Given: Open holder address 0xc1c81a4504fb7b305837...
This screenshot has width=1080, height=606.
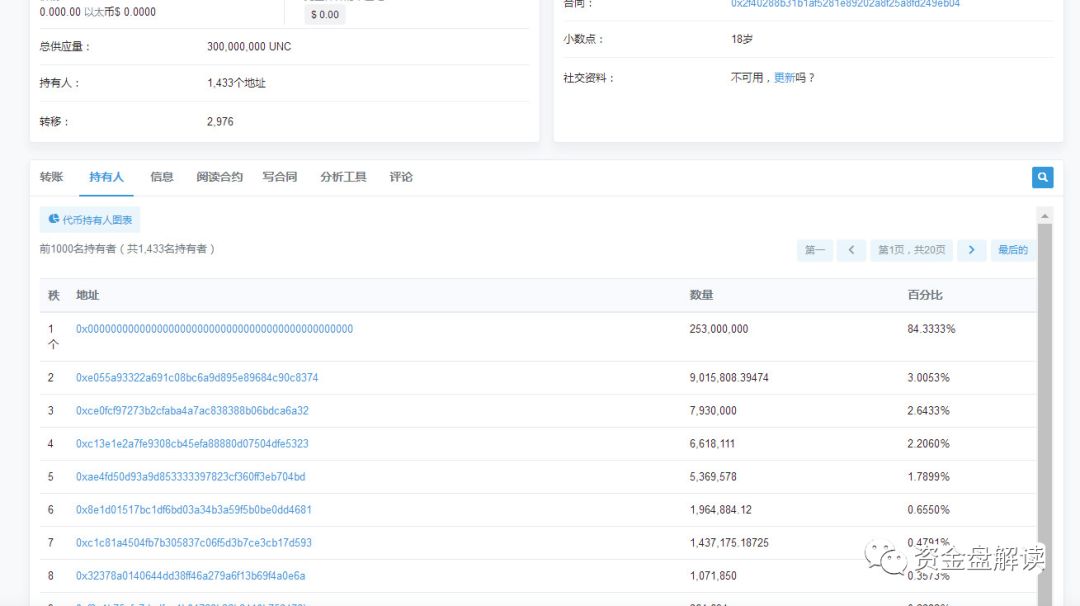Looking at the screenshot, I should [194, 543].
